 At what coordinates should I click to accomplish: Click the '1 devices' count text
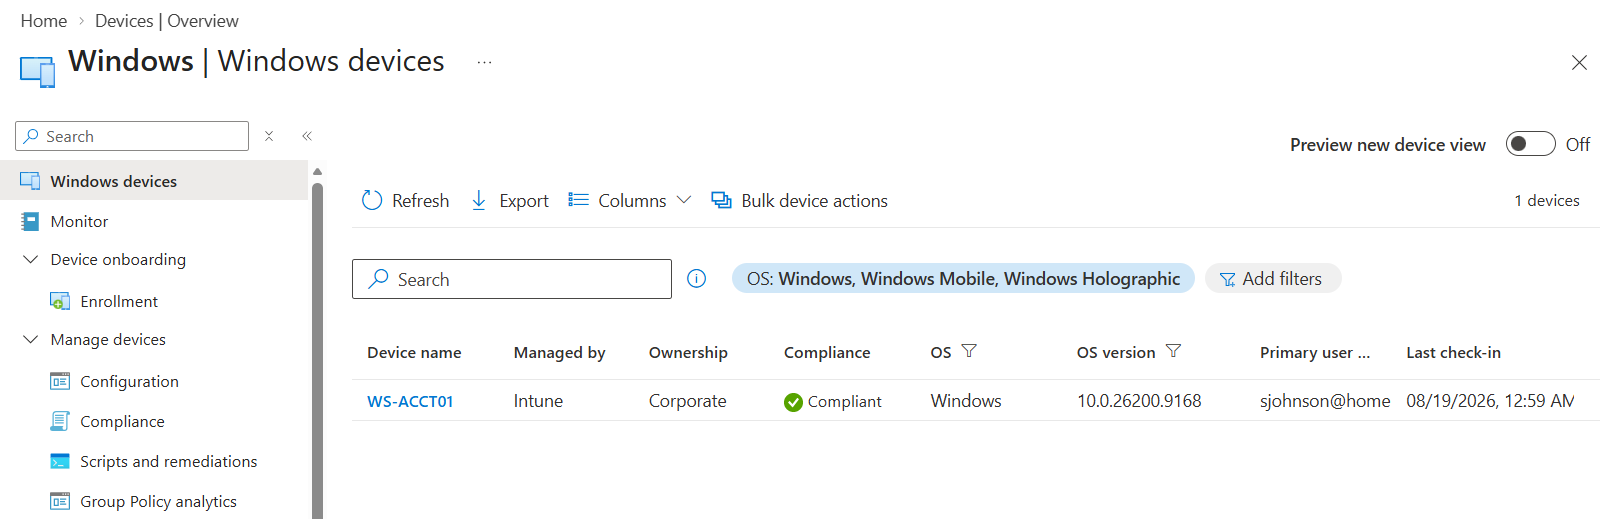coord(1546,200)
